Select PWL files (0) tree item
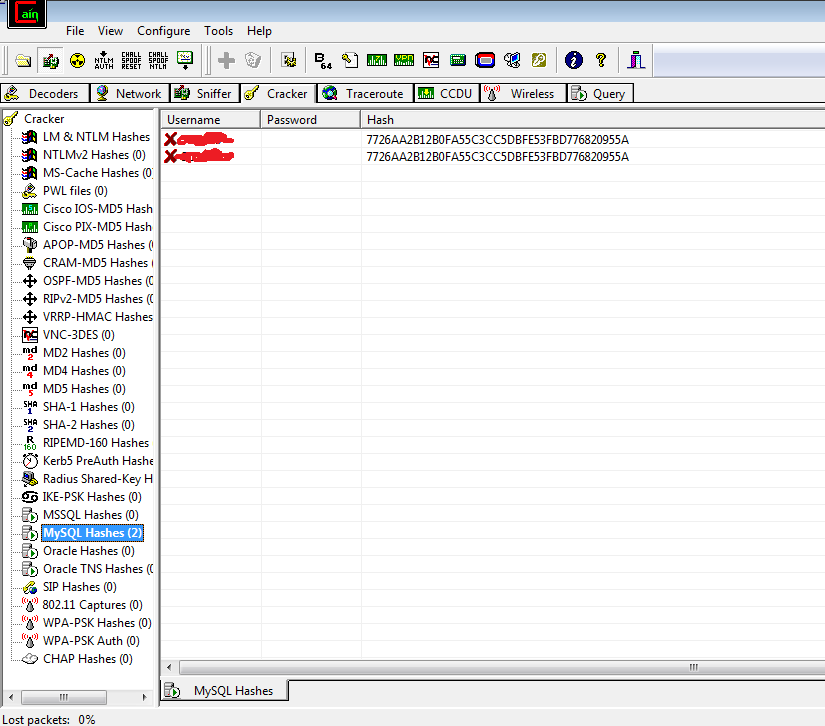The height and width of the screenshot is (726, 825). [75, 191]
